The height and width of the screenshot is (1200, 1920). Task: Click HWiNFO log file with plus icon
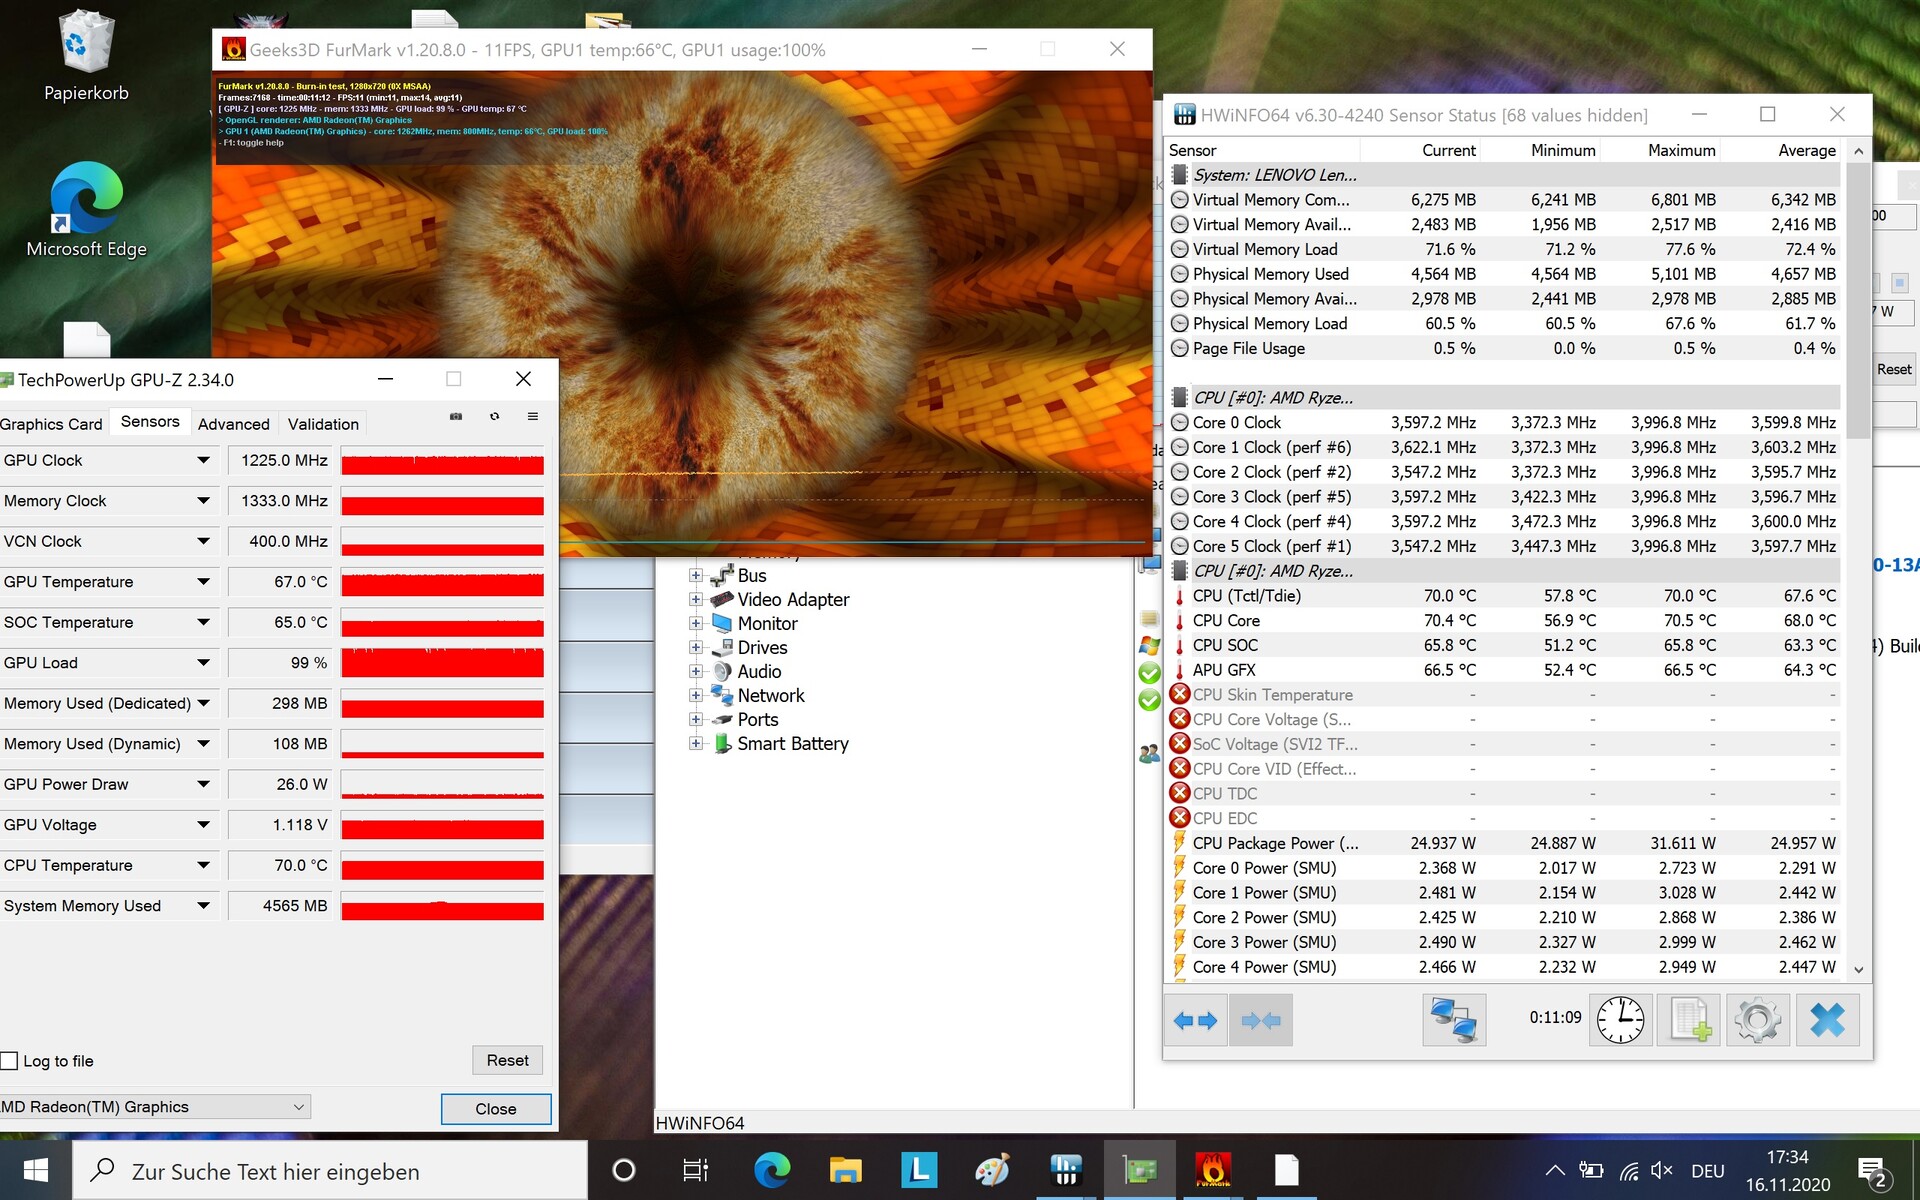click(x=1689, y=1020)
